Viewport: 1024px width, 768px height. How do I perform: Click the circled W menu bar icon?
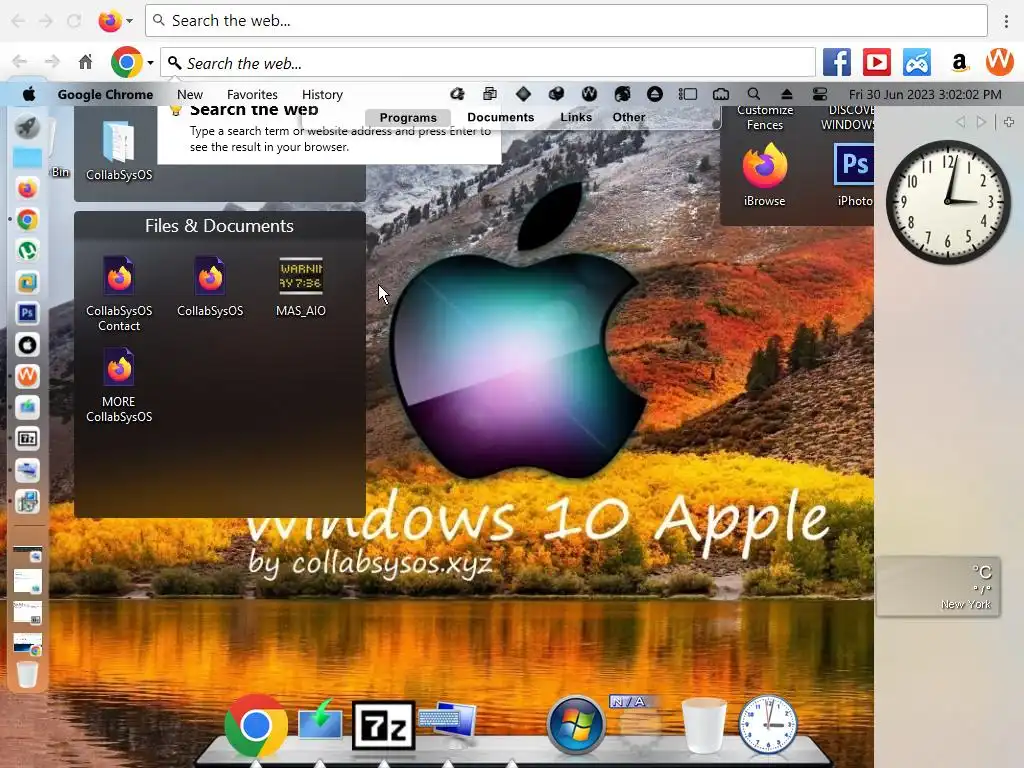(589, 94)
